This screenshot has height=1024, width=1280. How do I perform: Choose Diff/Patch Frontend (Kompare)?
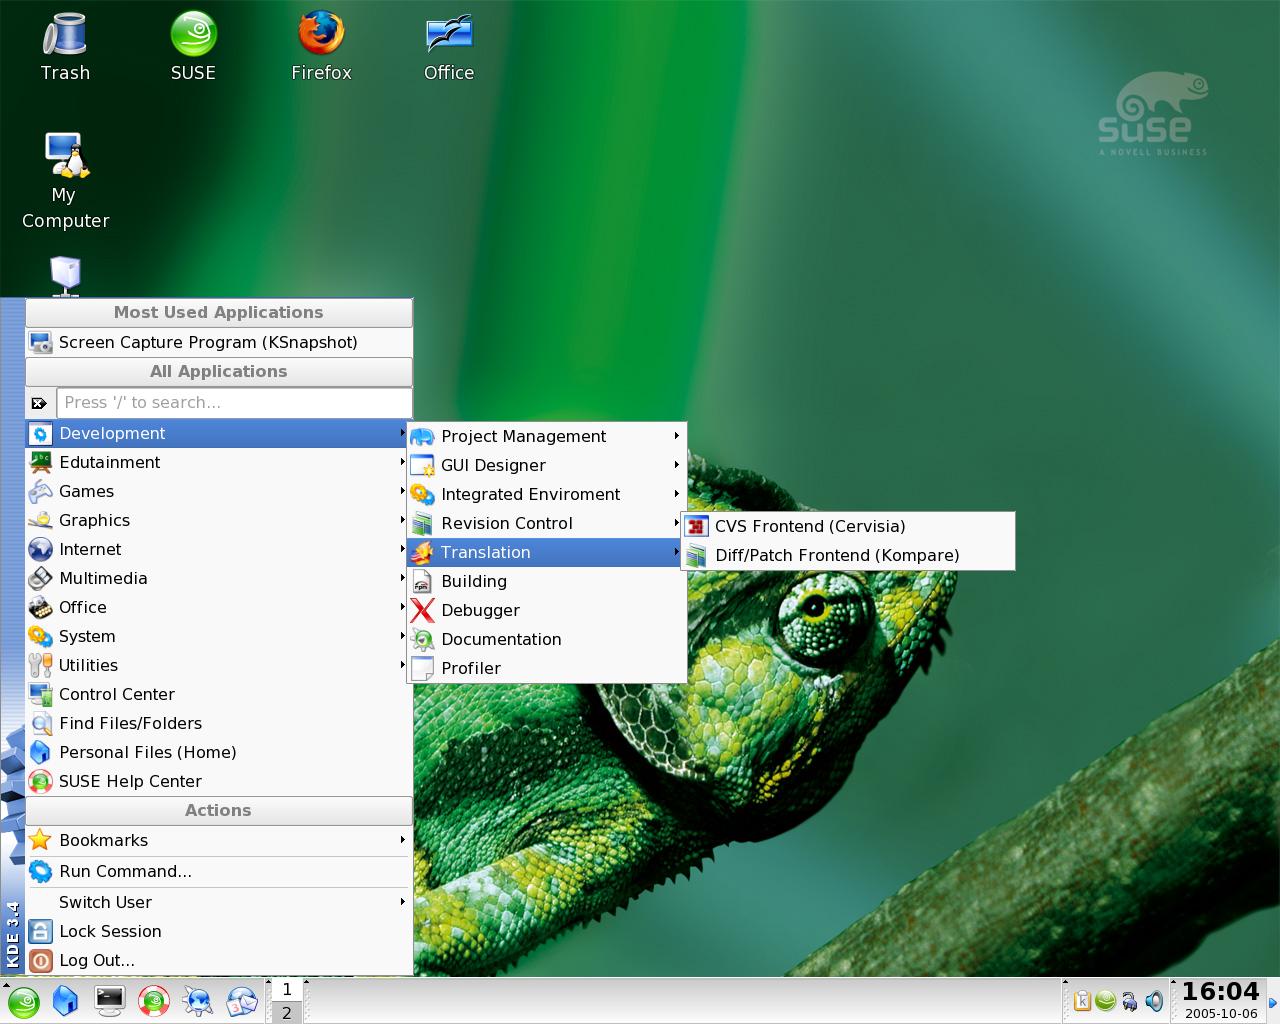[848, 555]
